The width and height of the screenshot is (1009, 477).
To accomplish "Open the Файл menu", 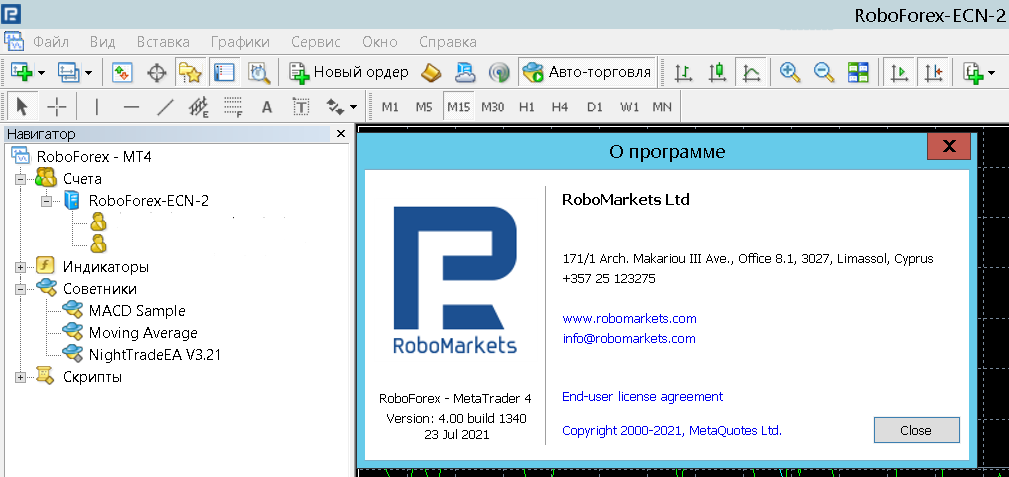I will [x=51, y=42].
